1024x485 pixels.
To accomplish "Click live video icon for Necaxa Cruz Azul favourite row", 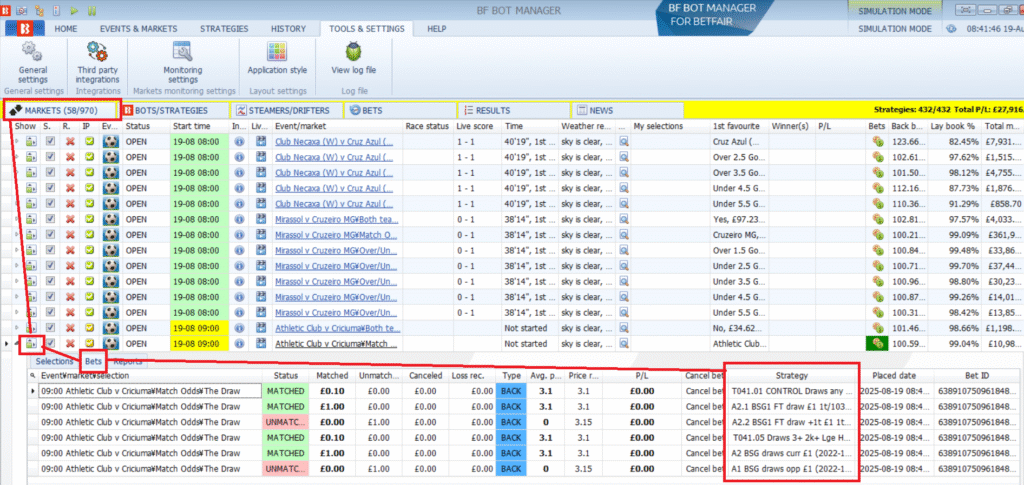I will tap(263, 140).
